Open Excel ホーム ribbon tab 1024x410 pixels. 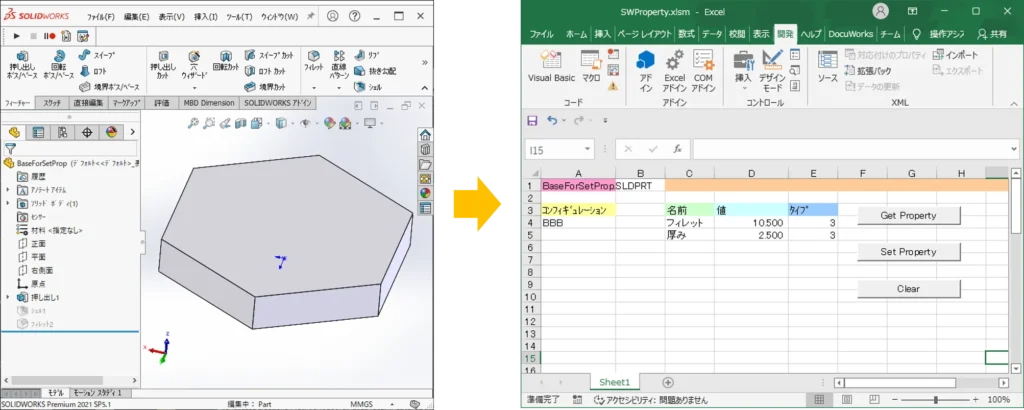pos(576,34)
